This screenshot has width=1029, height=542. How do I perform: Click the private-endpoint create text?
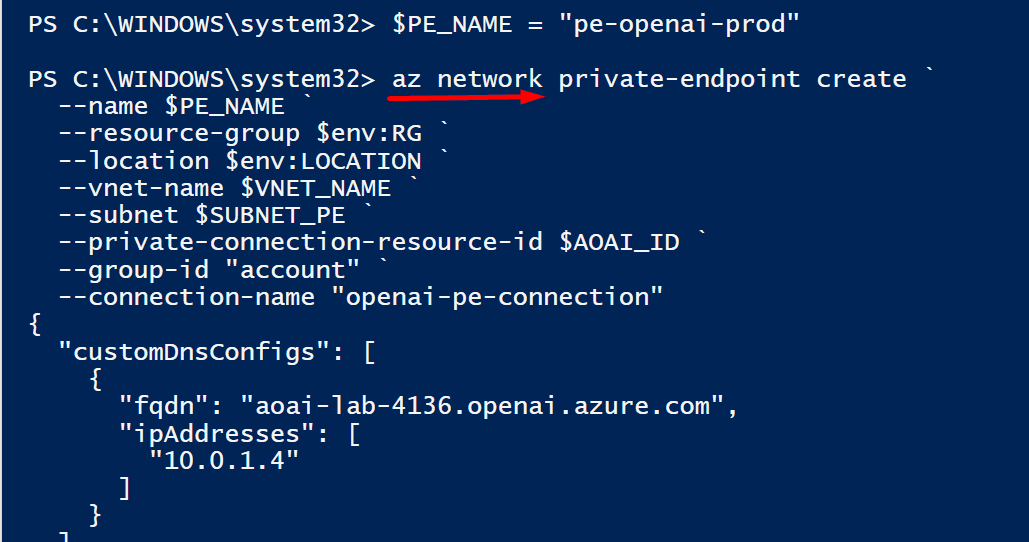[732, 79]
